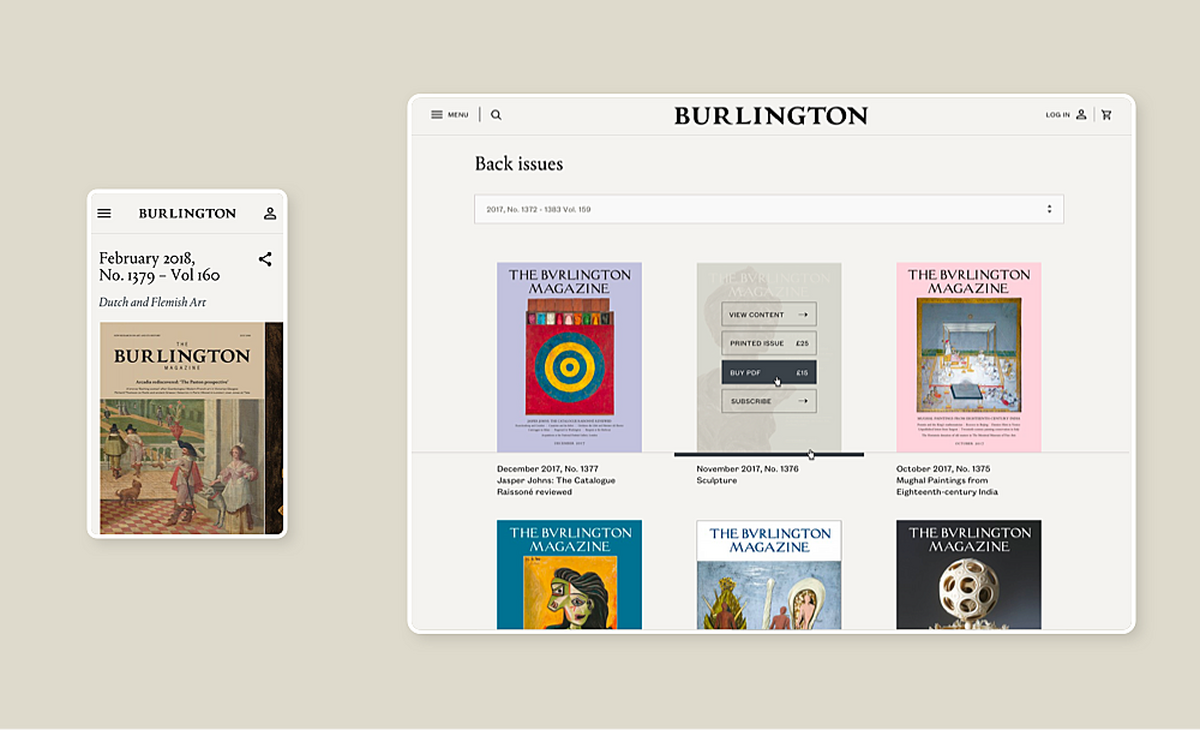Click the shopping cart icon

pyautogui.click(x=1106, y=114)
